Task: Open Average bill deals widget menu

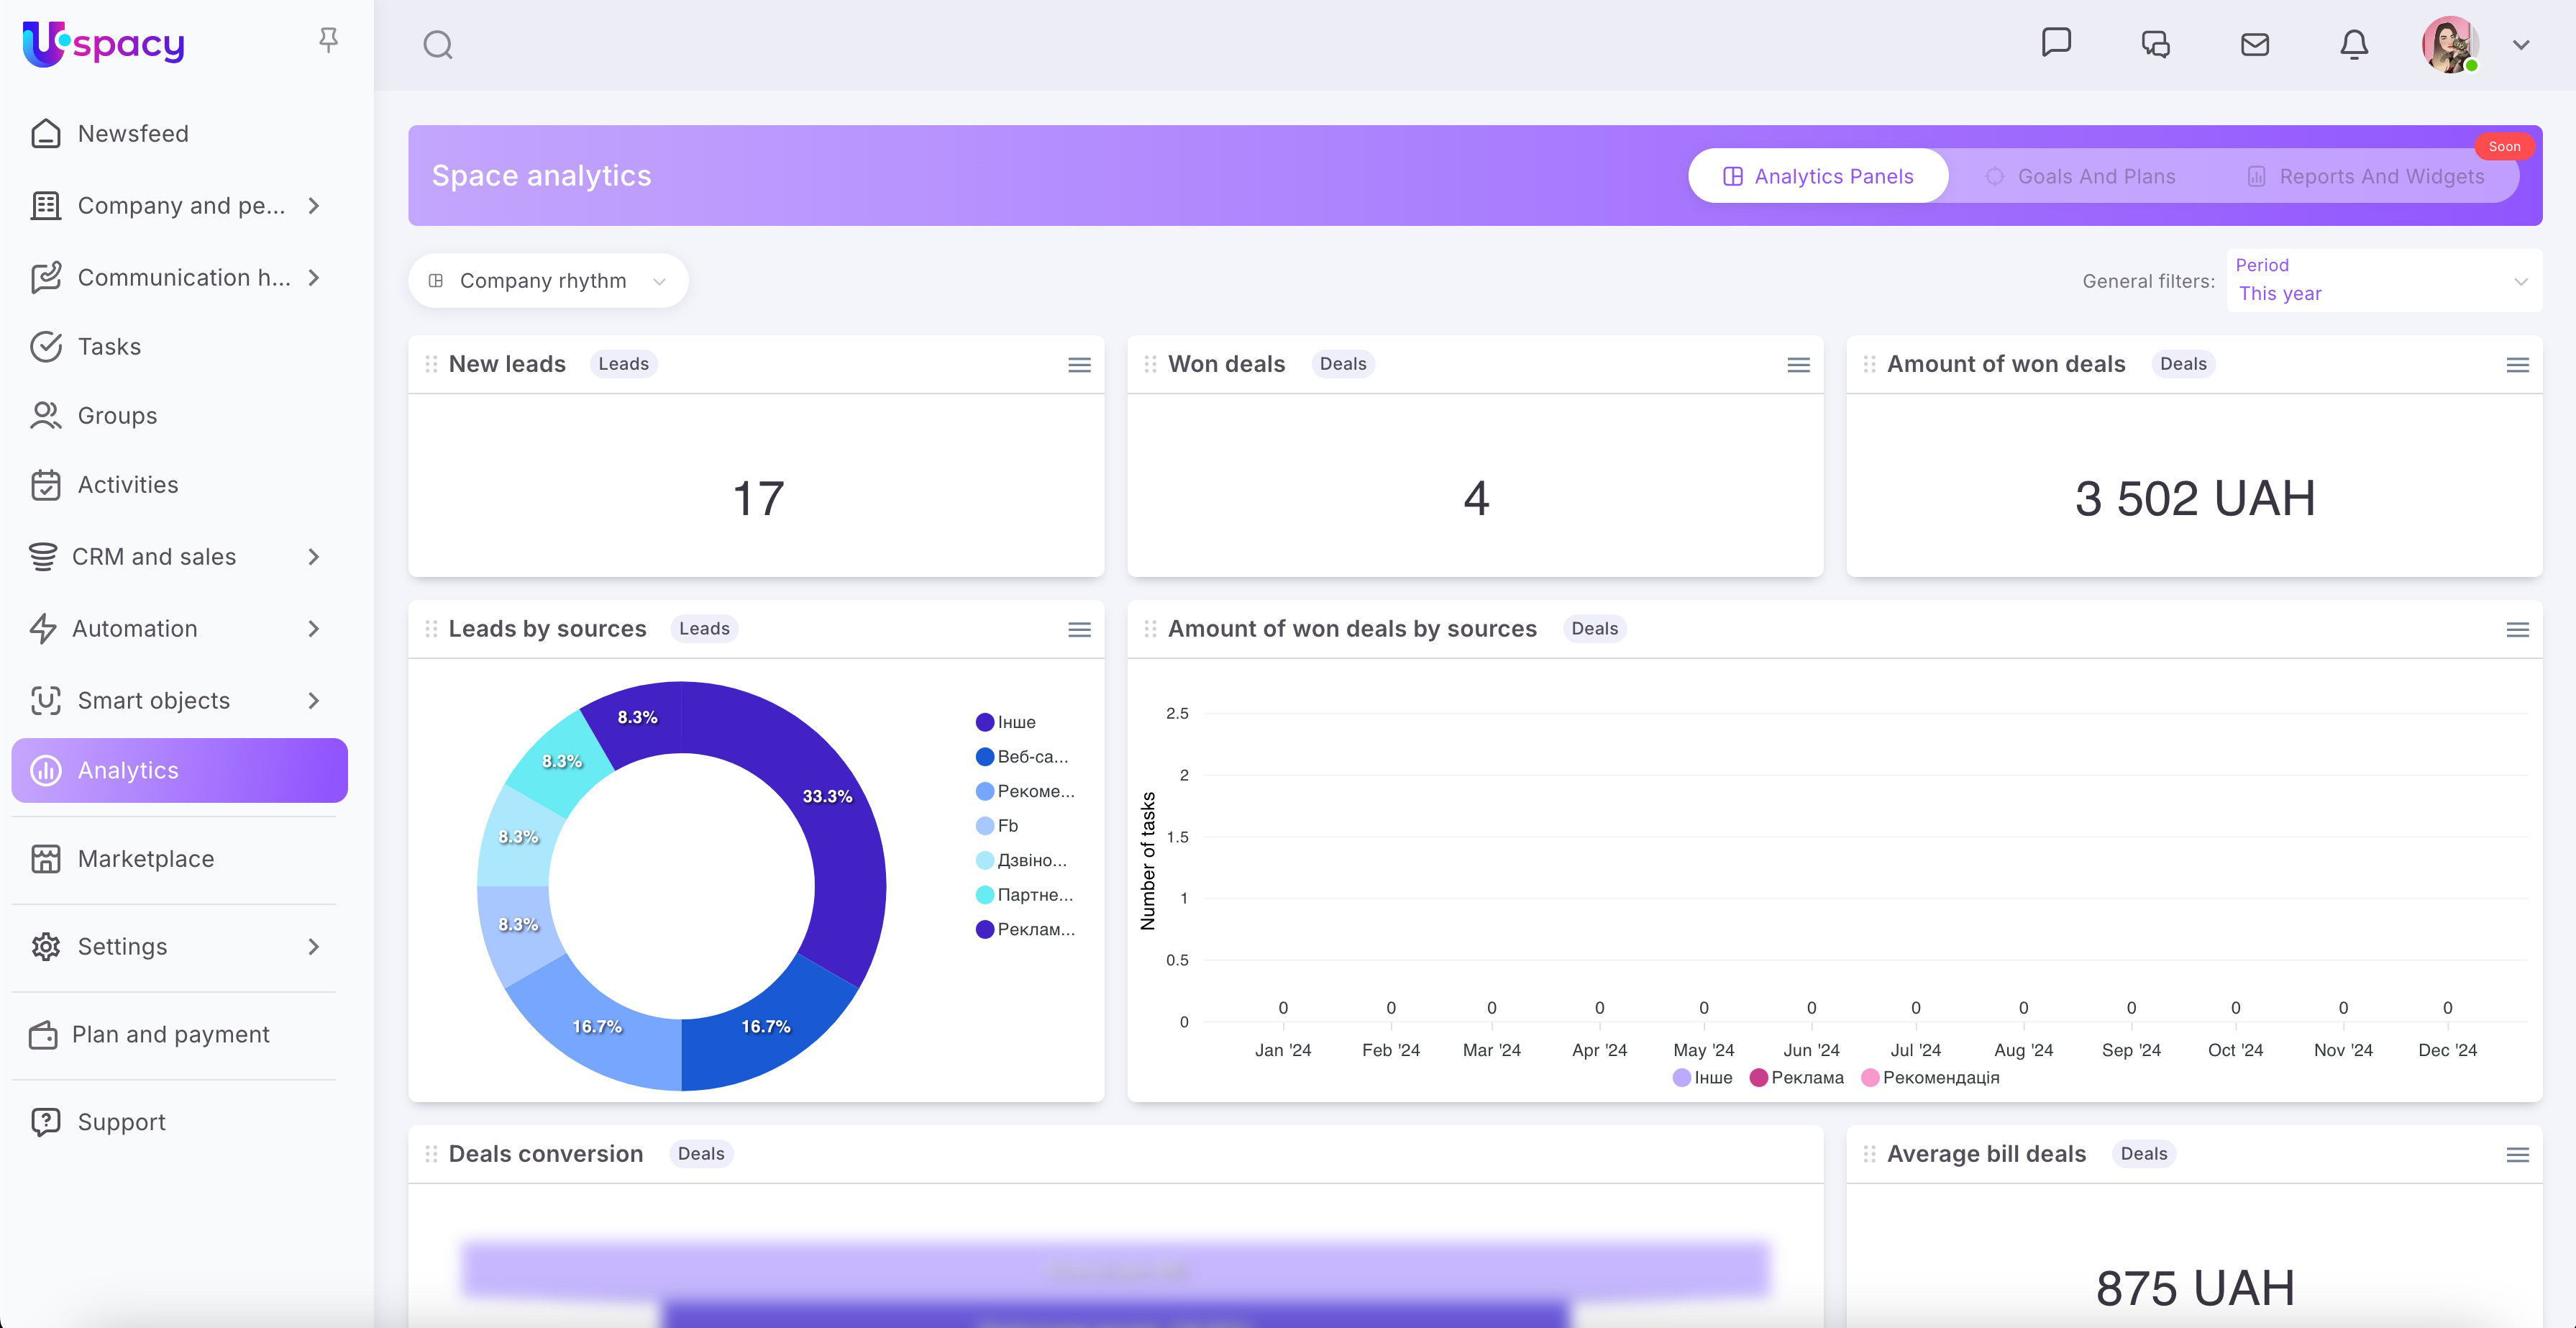Action: [2517, 1155]
